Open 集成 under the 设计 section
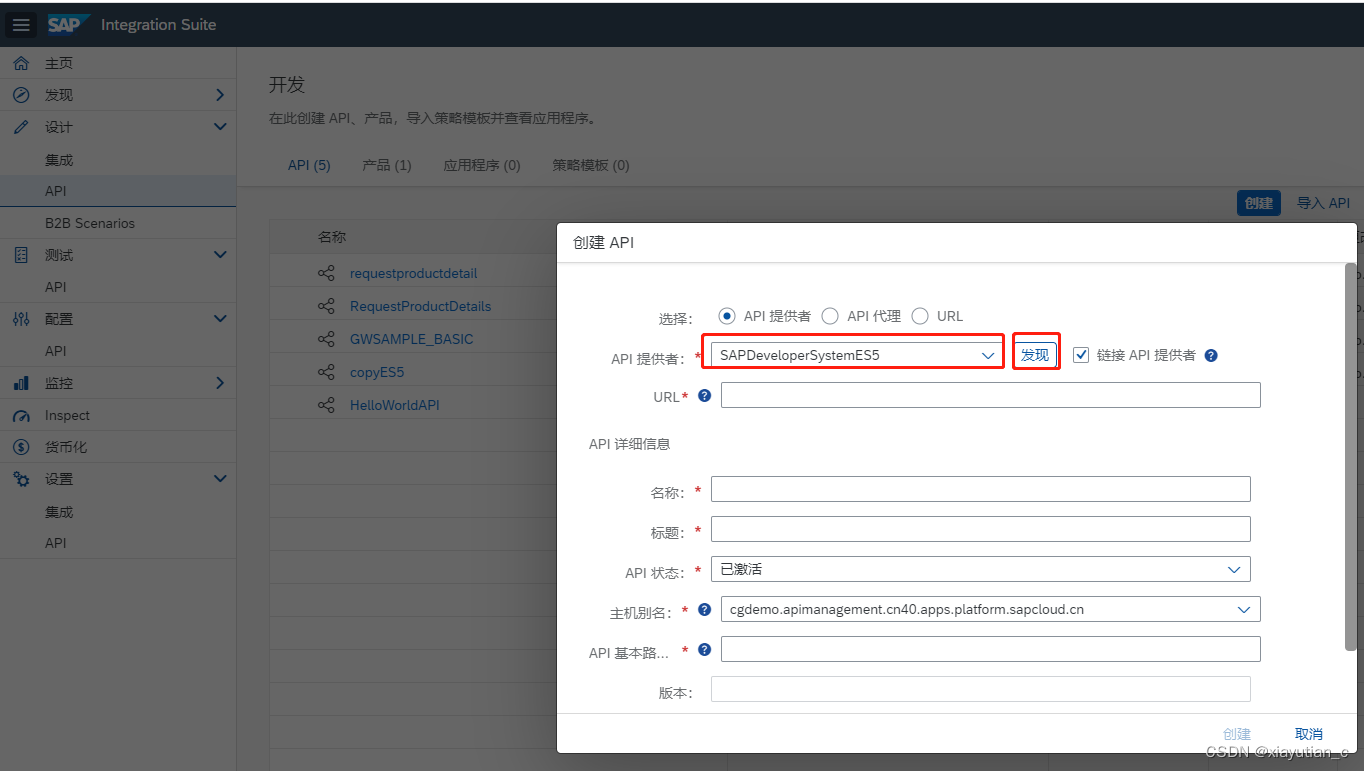 (x=59, y=160)
